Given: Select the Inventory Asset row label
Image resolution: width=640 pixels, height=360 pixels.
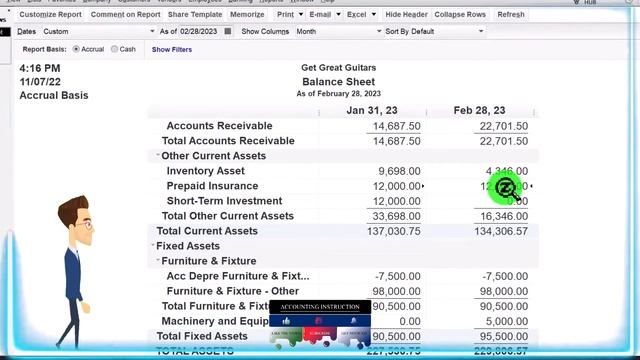Looking at the screenshot, I should [205, 171].
